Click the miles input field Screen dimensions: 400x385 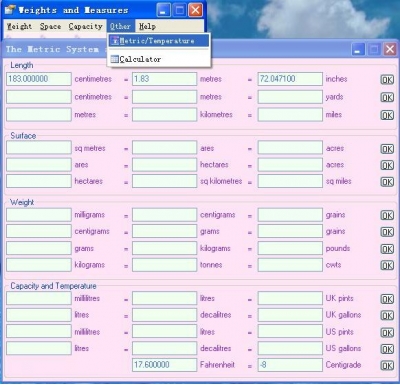click(290, 115)
